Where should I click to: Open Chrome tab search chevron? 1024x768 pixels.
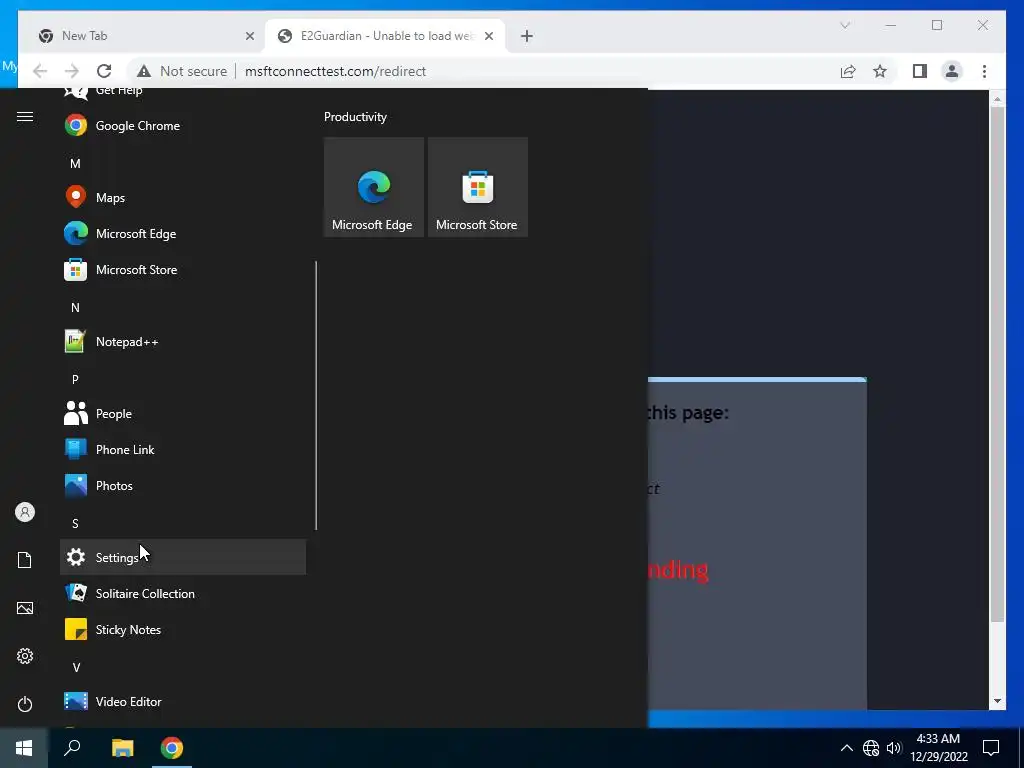click(845, 25)
